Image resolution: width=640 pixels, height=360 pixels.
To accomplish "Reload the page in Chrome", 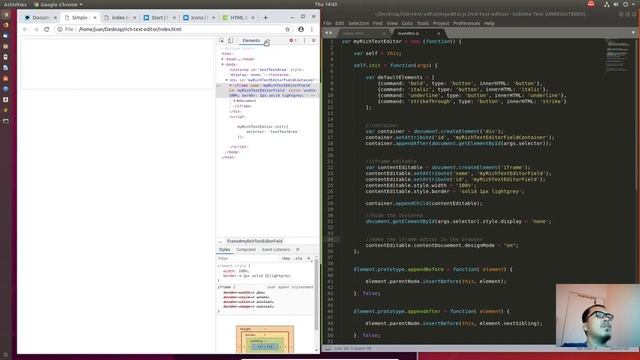I will [x=47, y=29].
